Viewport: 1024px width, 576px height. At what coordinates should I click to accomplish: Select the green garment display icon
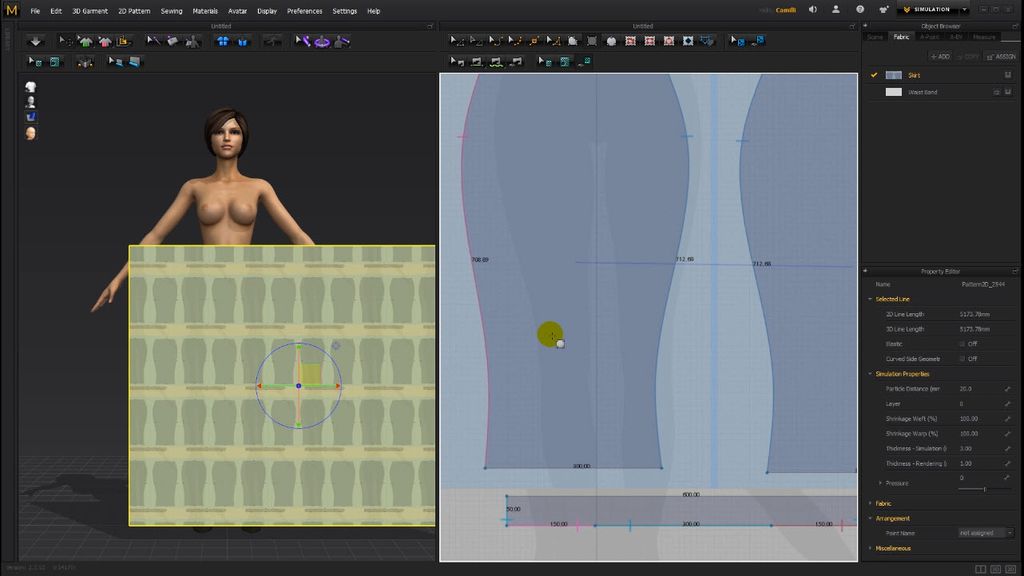coord(85,41)
